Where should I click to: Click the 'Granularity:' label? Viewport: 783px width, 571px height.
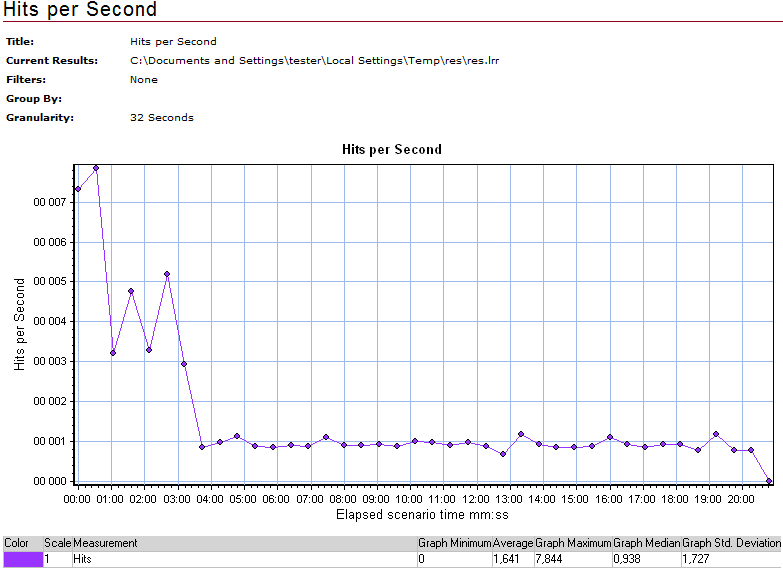pyautogui.click(x=40, y=117)
